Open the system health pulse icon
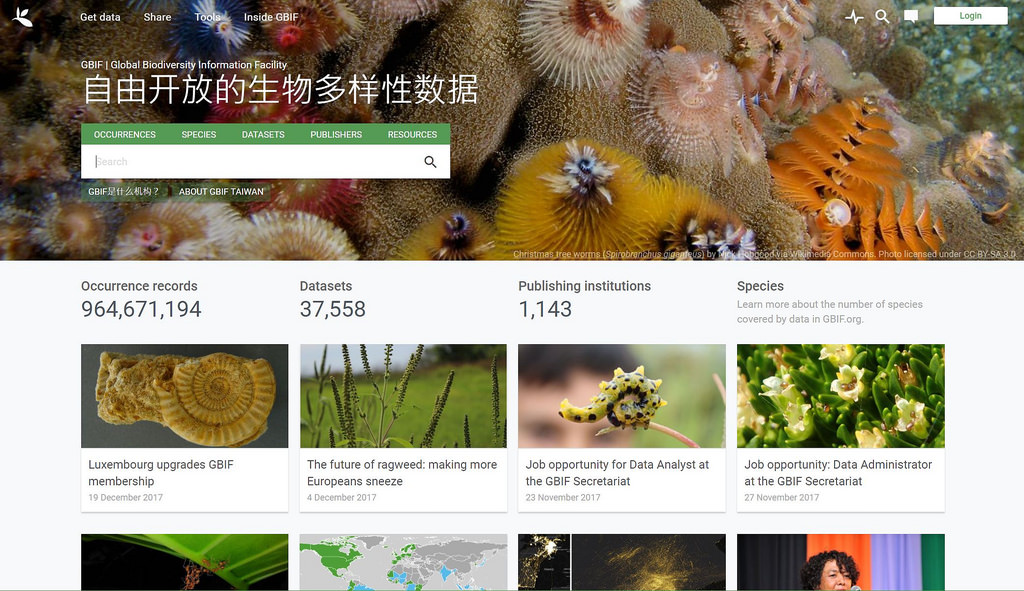The height and width of the screenshot is (591, 1024). 854,17
